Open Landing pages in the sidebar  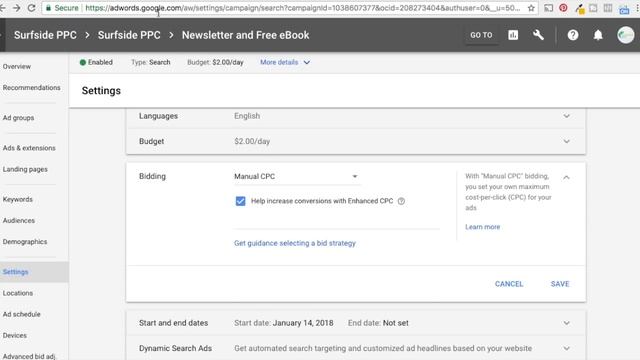pyautogui.click(x=25, y=169)
